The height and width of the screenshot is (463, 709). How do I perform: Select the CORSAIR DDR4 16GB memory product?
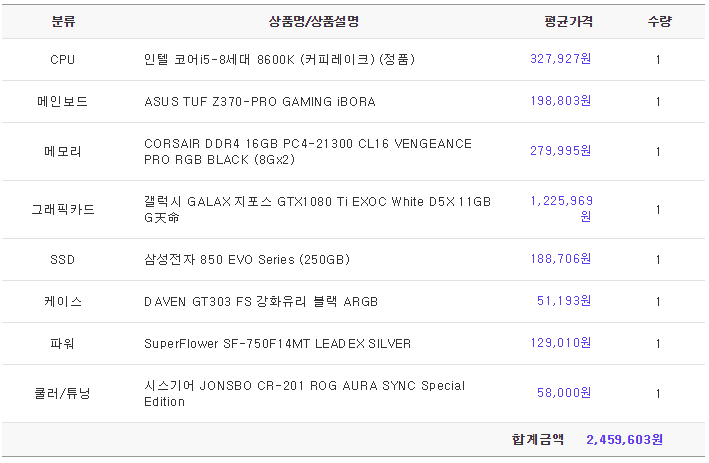click(x=308, y=151)
